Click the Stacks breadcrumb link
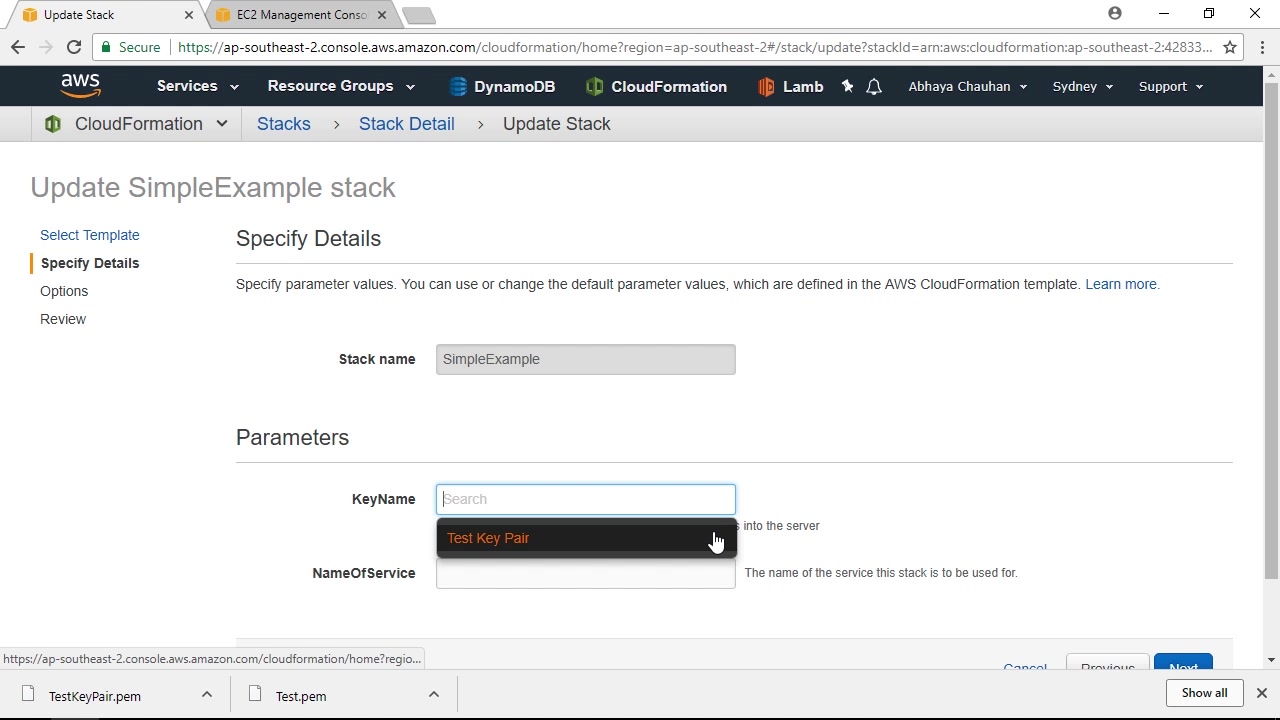This screenshot has height=720, width=1280. click(x=284, y=124)
